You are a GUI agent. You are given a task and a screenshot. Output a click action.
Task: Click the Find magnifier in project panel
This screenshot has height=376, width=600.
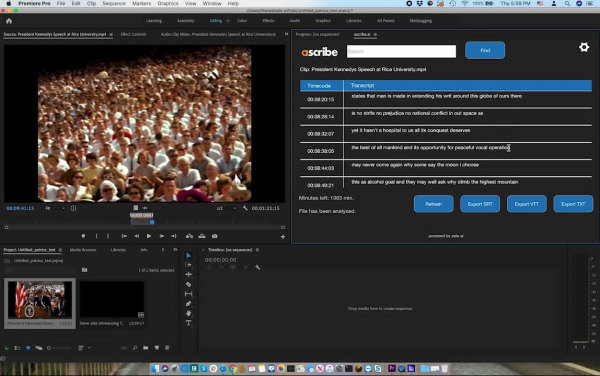(x=135, y=348)
